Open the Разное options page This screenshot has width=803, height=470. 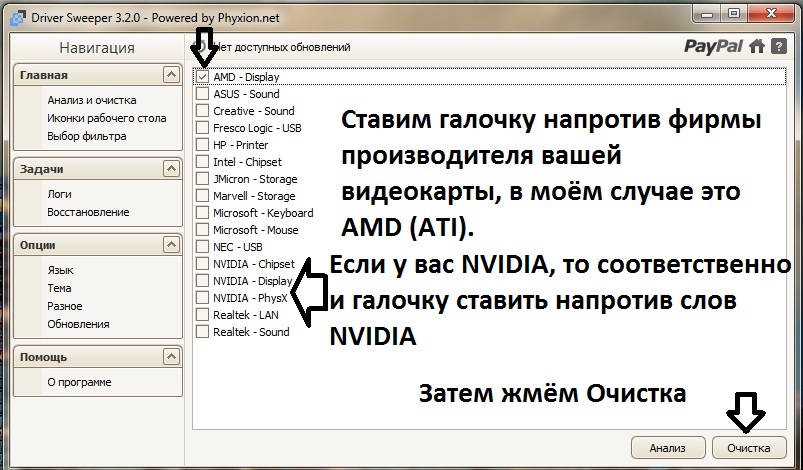point(65,306)
